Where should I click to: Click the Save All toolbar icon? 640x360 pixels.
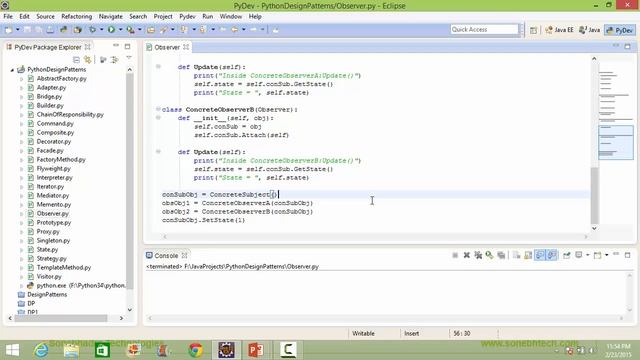click(x=38, y=30)
